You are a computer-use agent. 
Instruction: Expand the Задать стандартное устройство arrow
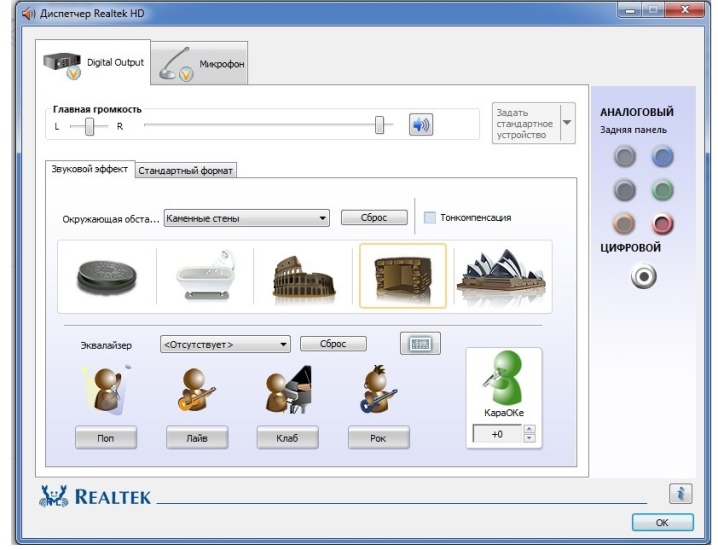pos(567,123)
